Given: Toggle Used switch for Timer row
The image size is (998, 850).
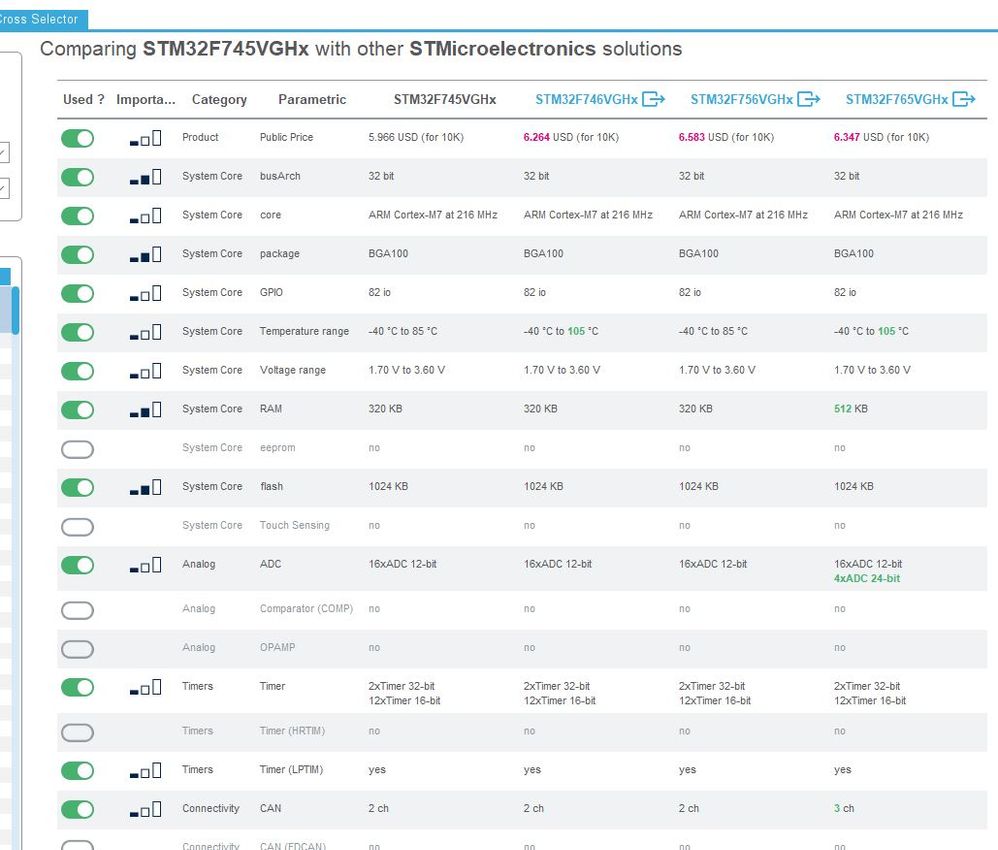Looking at the screenshot, I should click(78, 688).
